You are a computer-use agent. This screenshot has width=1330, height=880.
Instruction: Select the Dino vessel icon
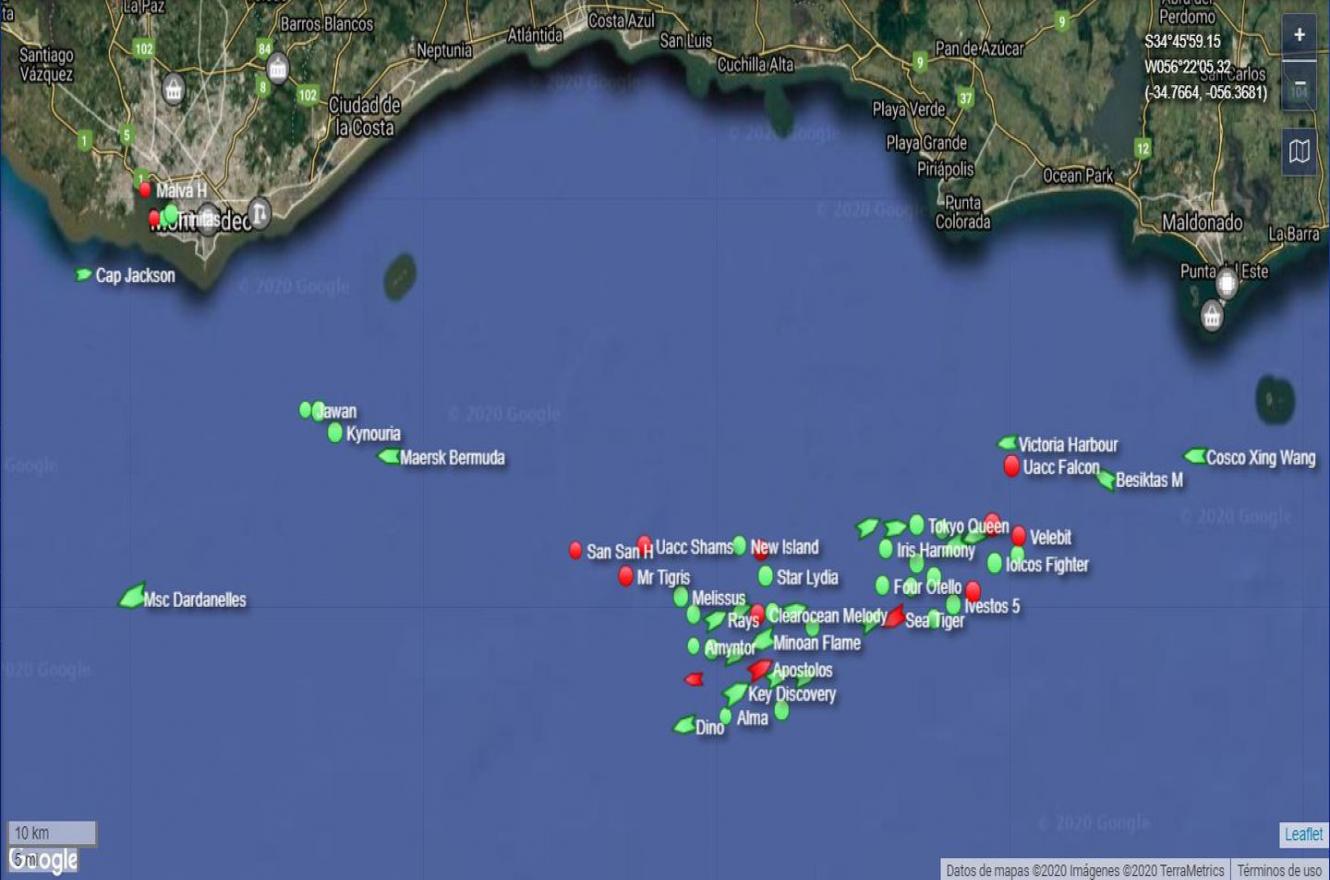point(684,725)
